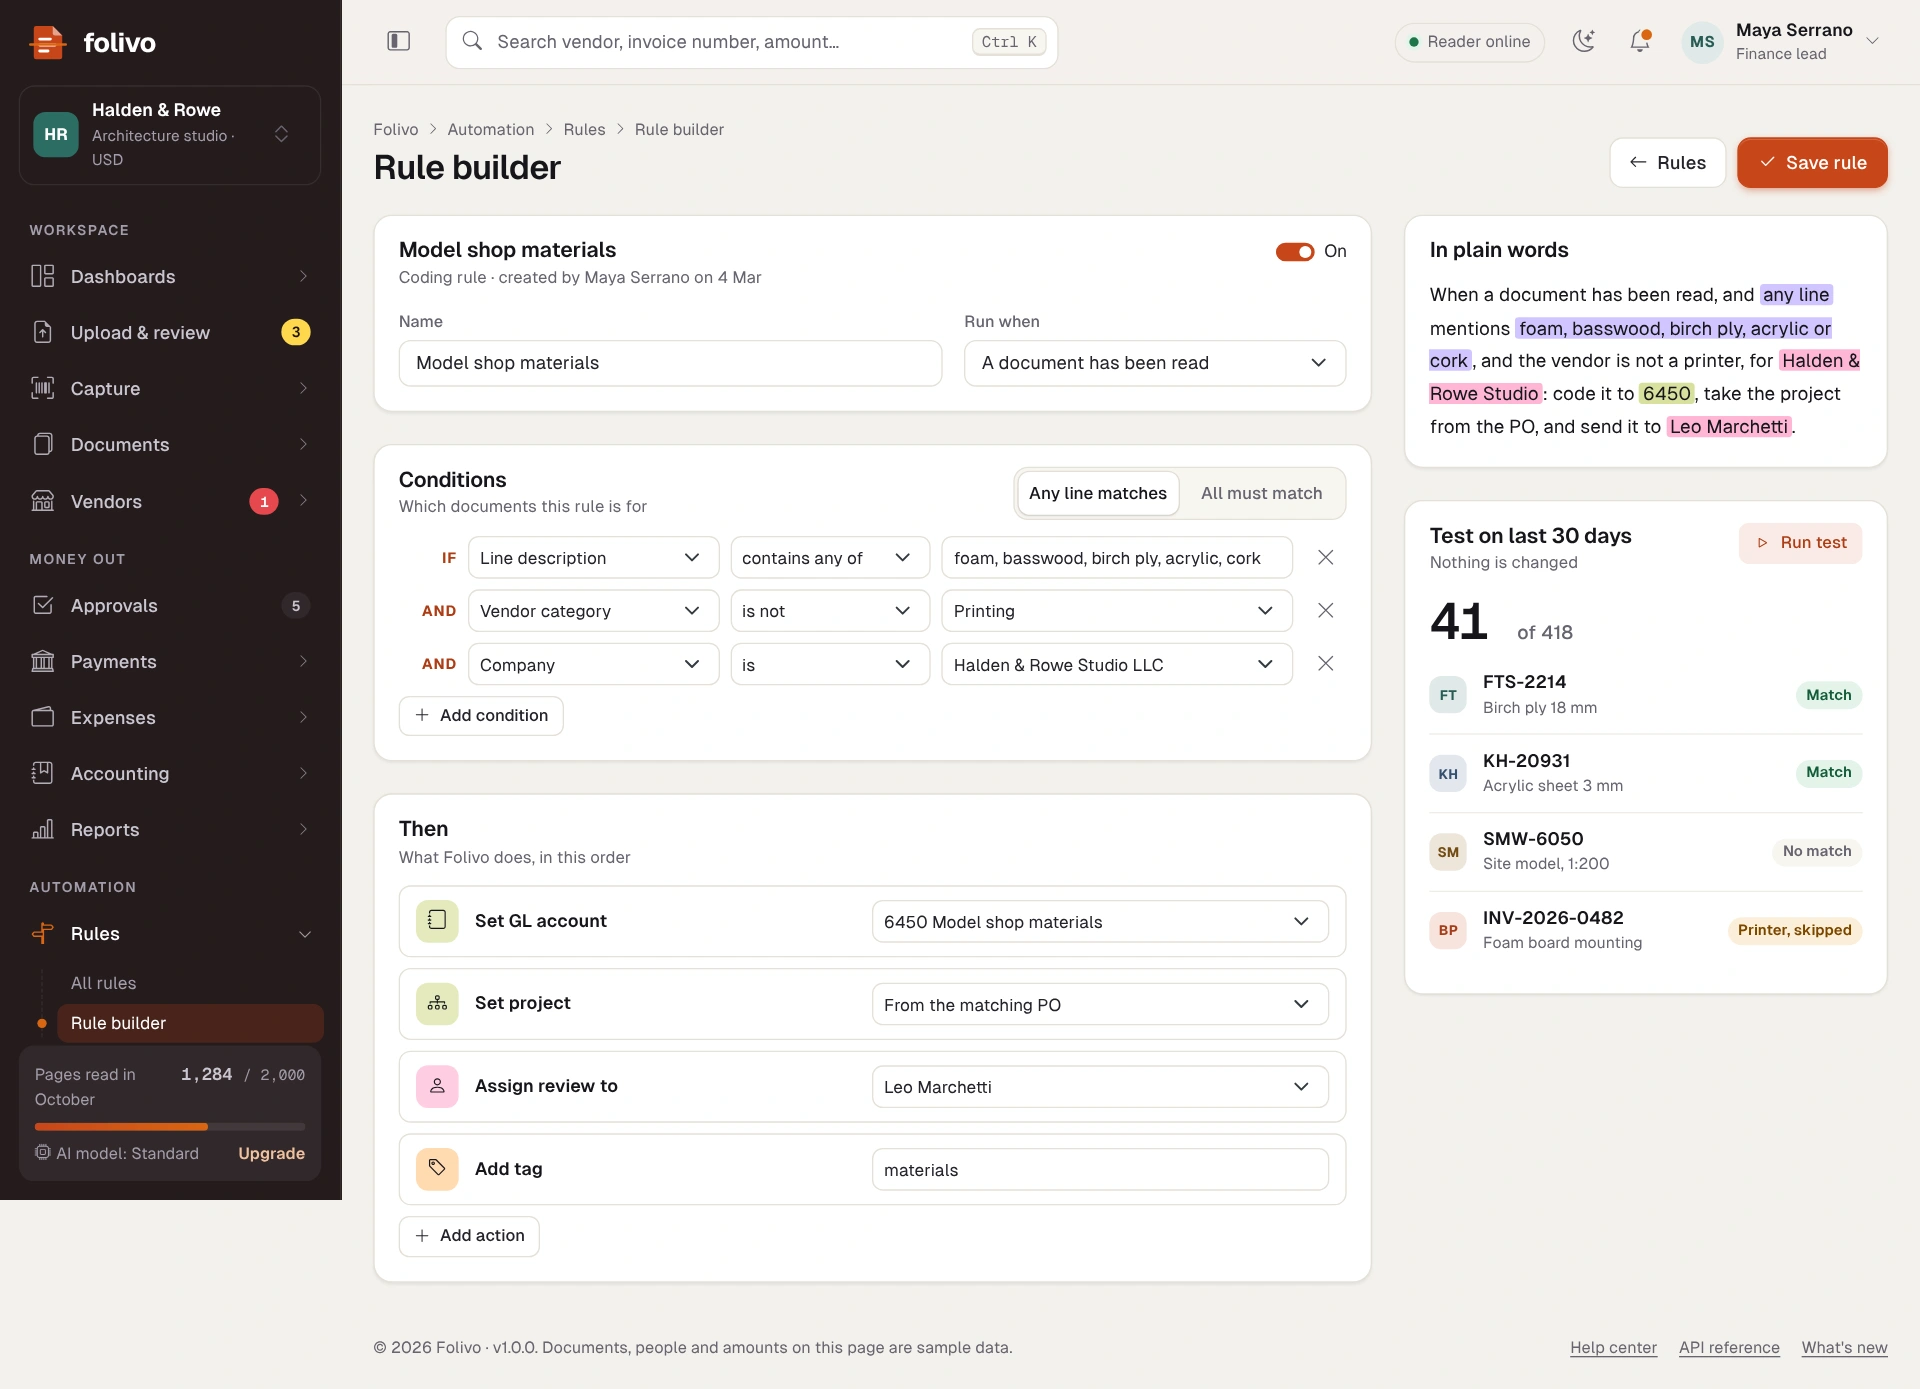This screenshot has height=1389, width=1920.
Task: Click Run test button
Action: 1800,543
